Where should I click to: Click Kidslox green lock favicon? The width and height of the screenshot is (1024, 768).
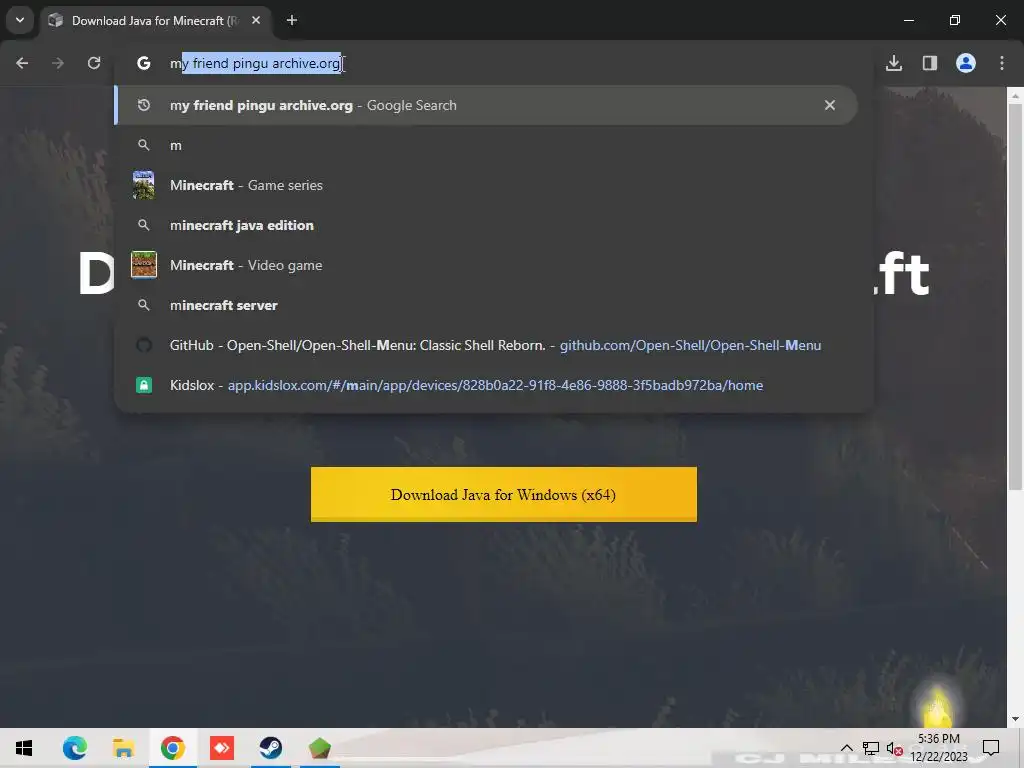click(x=144, y=385)
